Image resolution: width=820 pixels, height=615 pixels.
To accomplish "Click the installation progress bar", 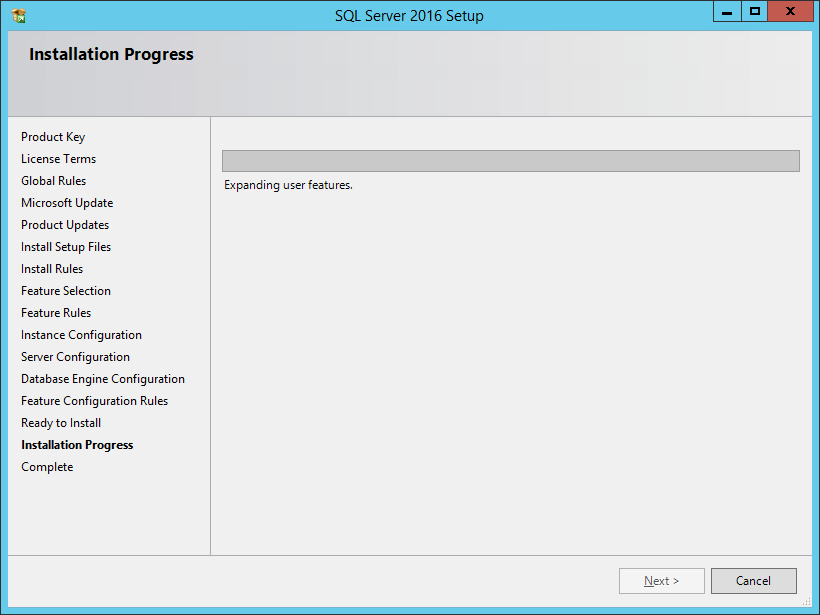I will click(x=510, y=161).
